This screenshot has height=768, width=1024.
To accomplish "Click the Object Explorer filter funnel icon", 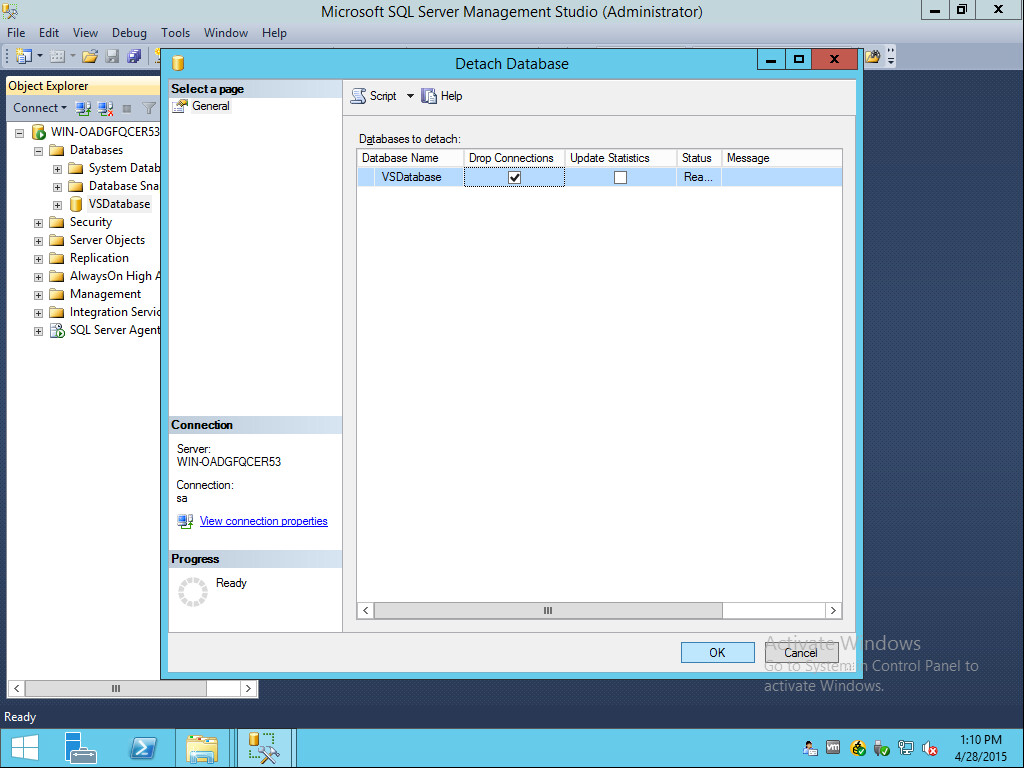I will pos(149,108).
